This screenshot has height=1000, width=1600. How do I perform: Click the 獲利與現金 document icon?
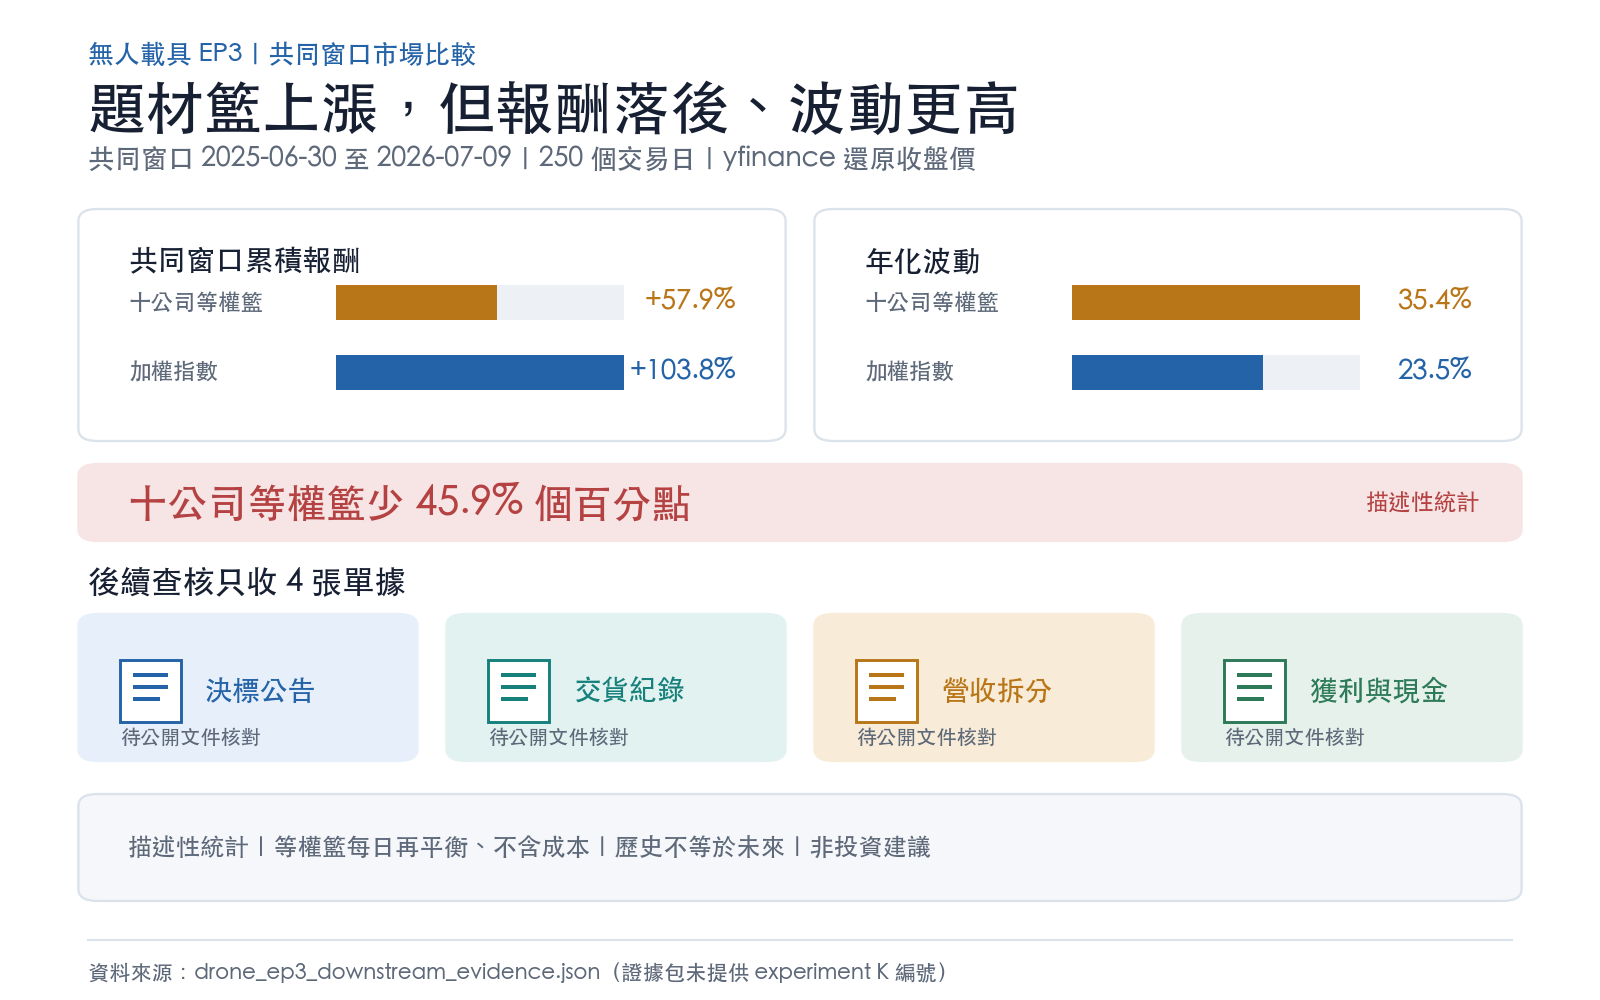tap(1255, 691)
